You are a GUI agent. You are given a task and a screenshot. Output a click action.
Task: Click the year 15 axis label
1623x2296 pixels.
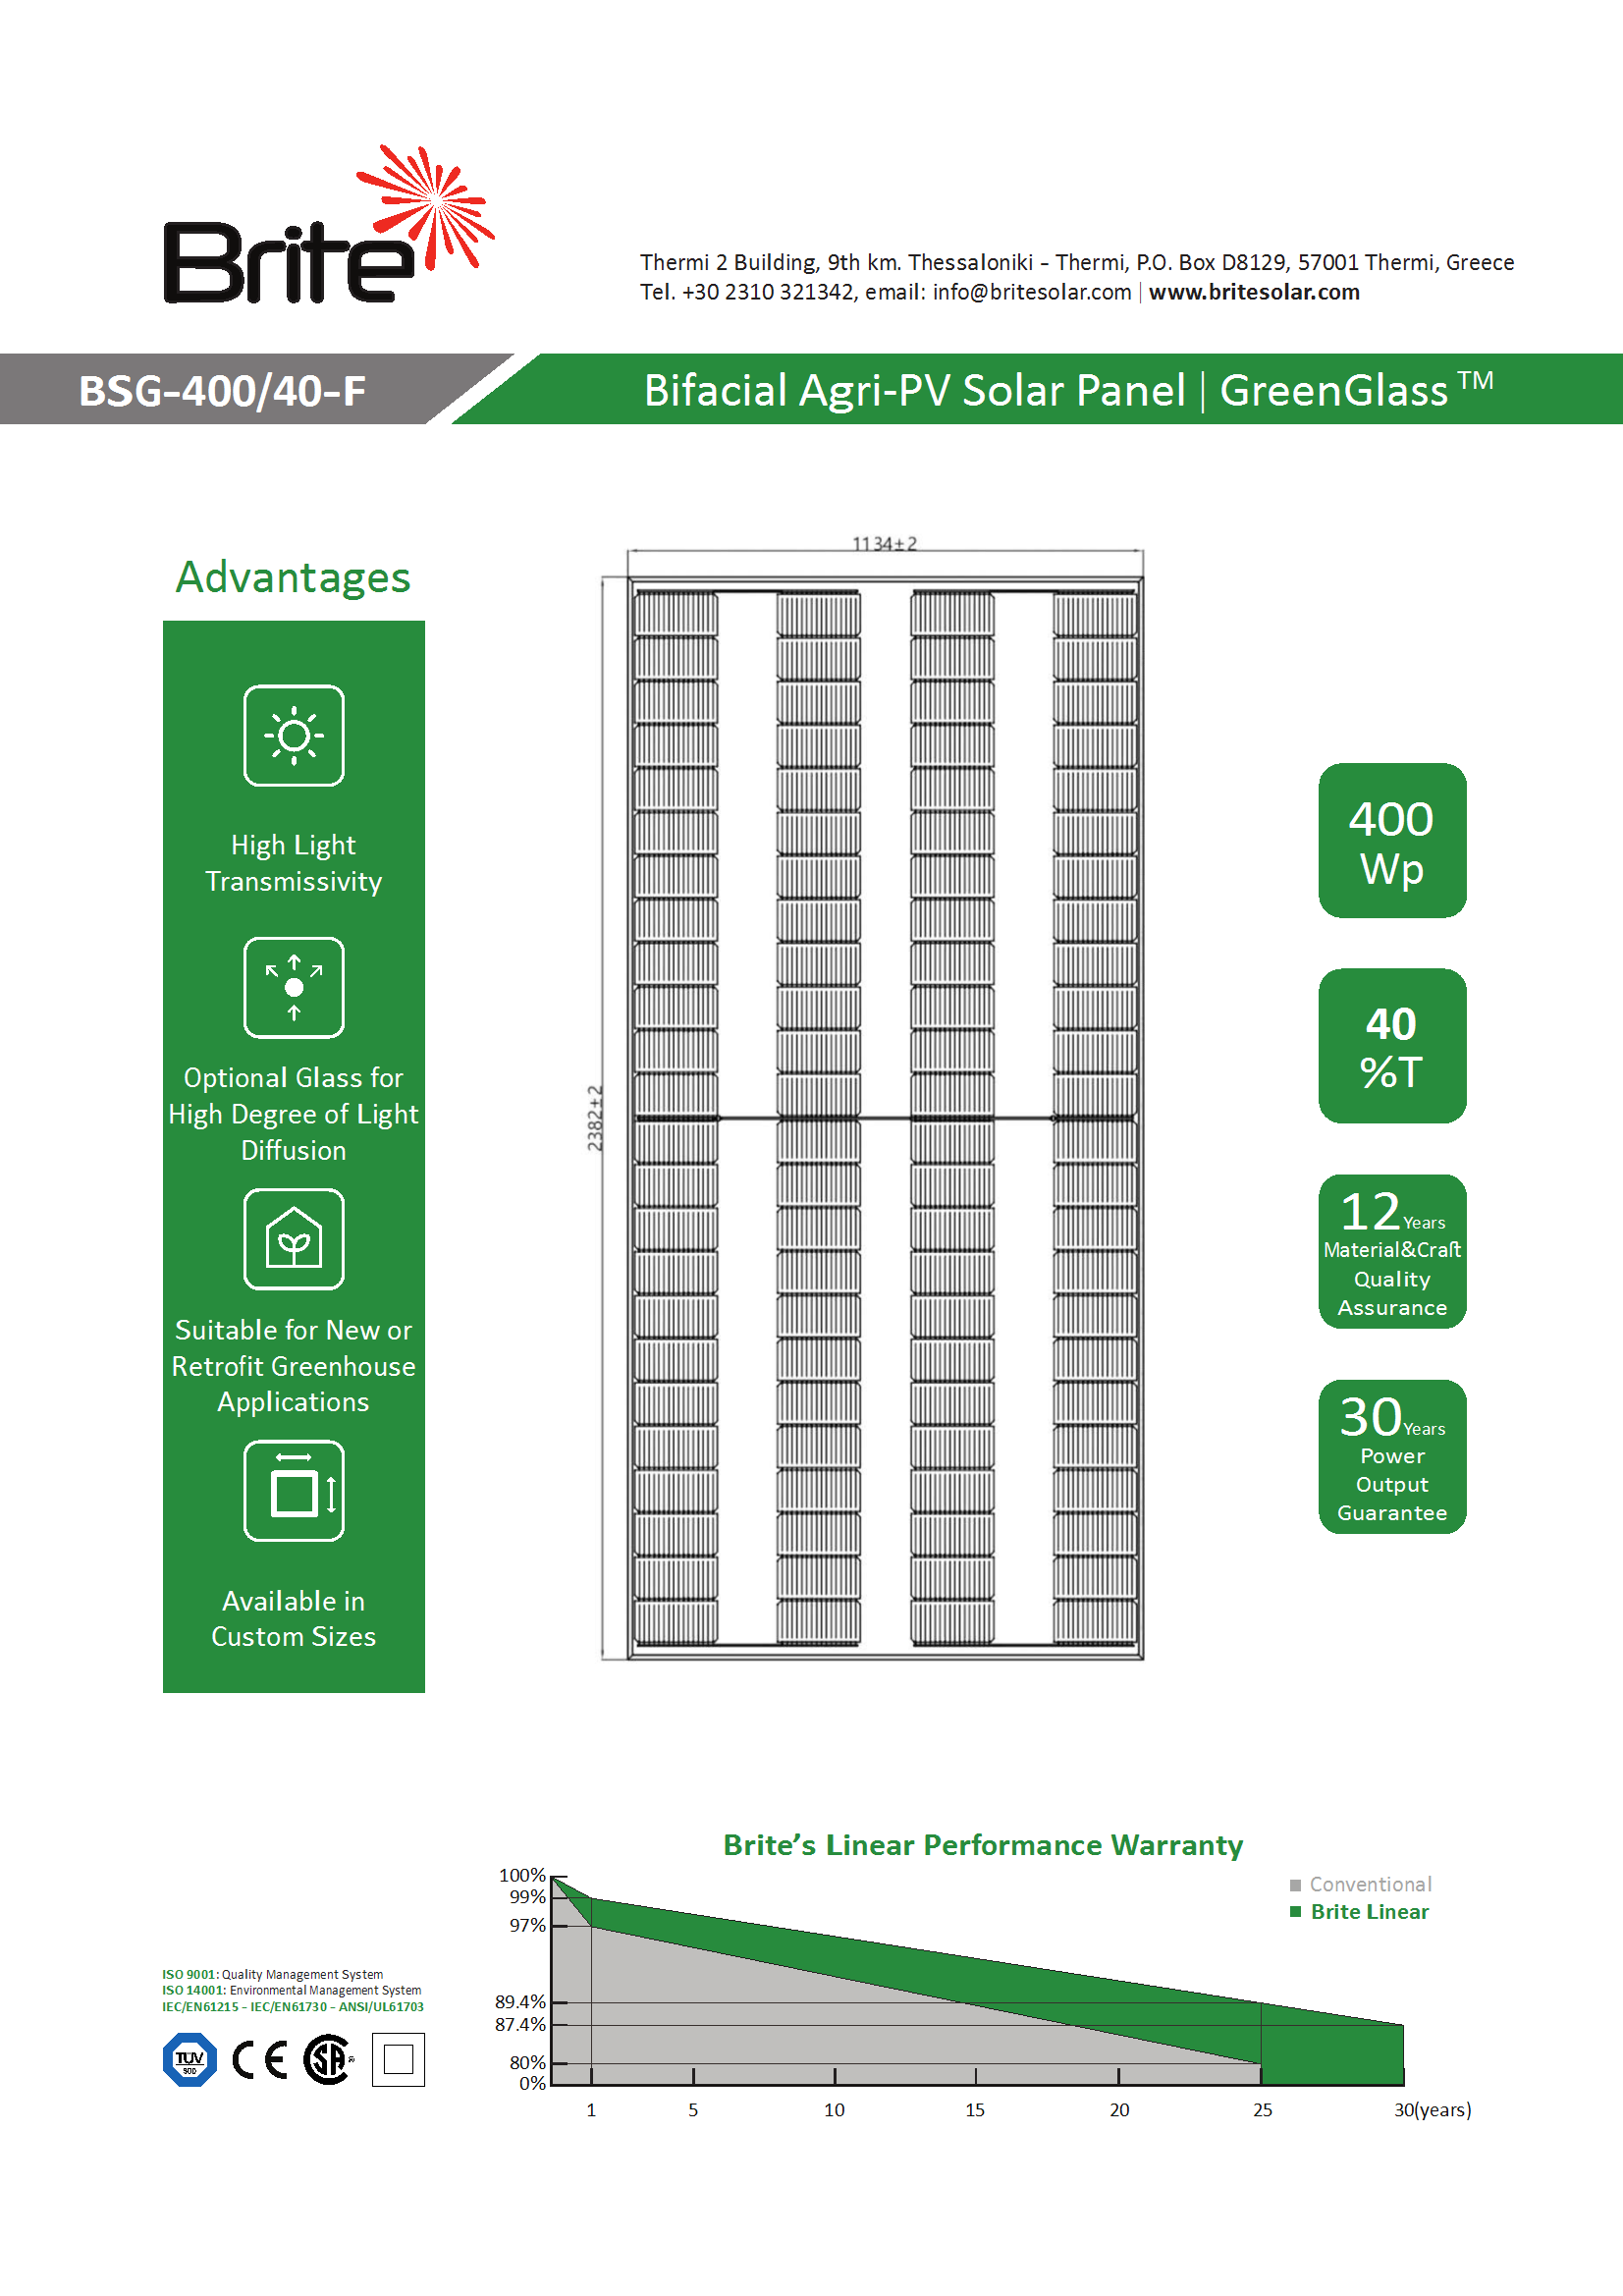tap(975, 2110)
